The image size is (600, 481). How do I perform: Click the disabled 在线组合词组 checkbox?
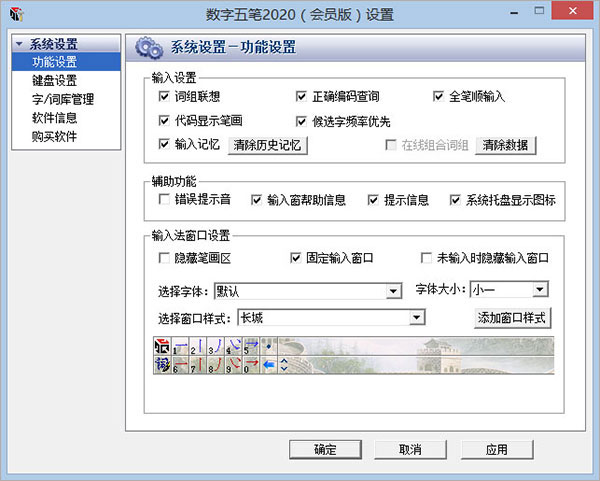(x=391, y=145)
